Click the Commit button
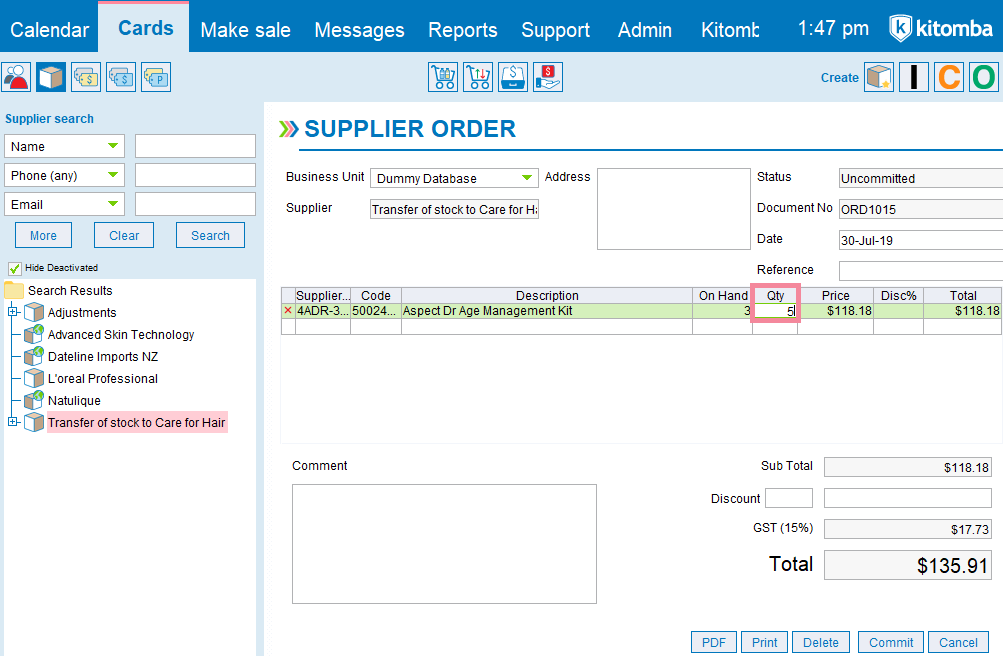Image resolution: width=1003 pixels, height=656 pixels. 891,642
